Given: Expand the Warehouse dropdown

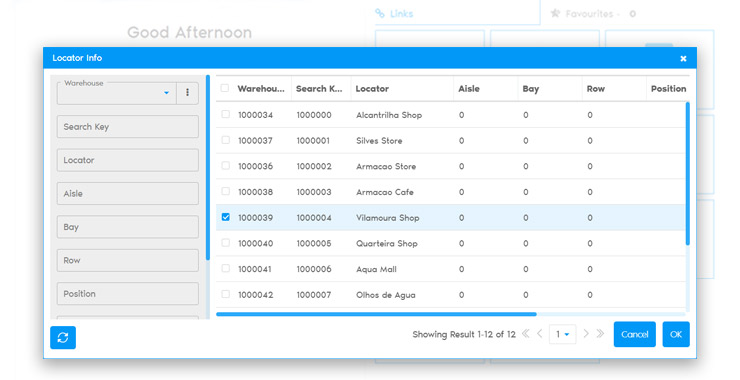Looking at the screenshot, I should tap(166, 93).
